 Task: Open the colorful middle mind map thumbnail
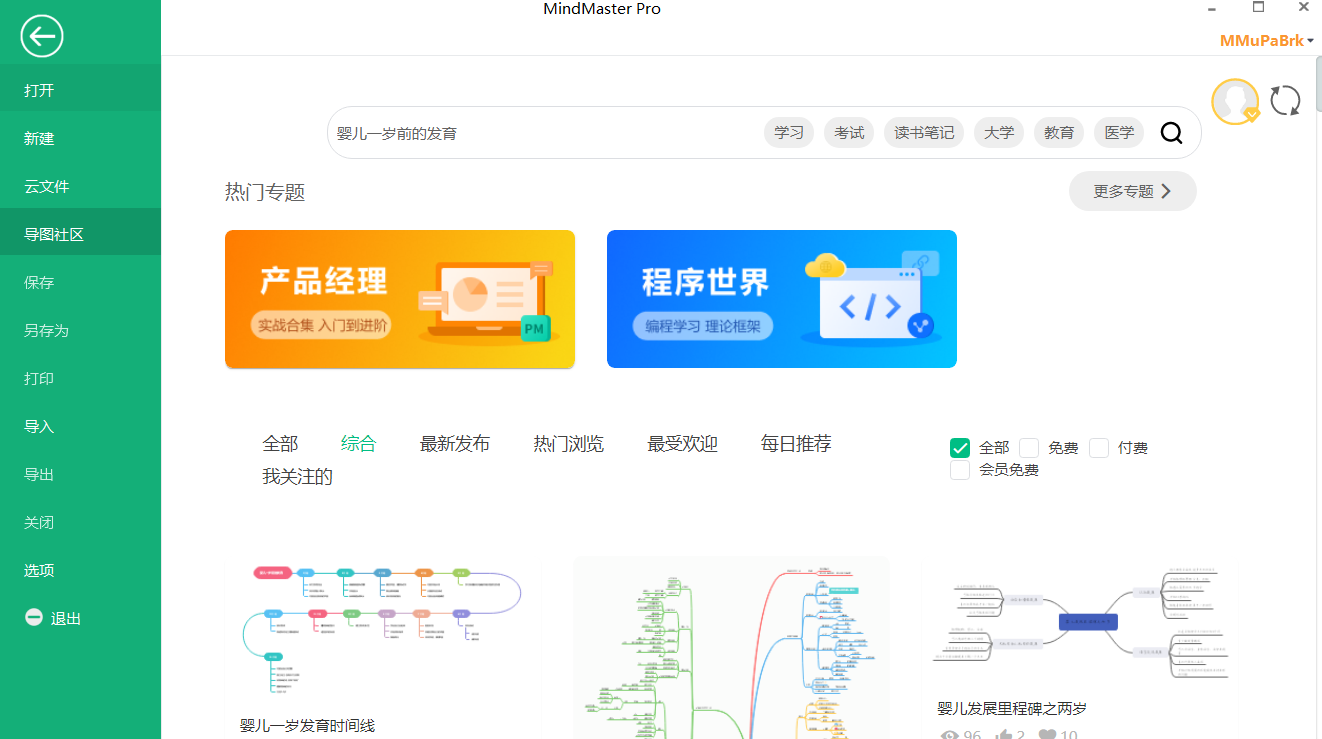(732, 648)
